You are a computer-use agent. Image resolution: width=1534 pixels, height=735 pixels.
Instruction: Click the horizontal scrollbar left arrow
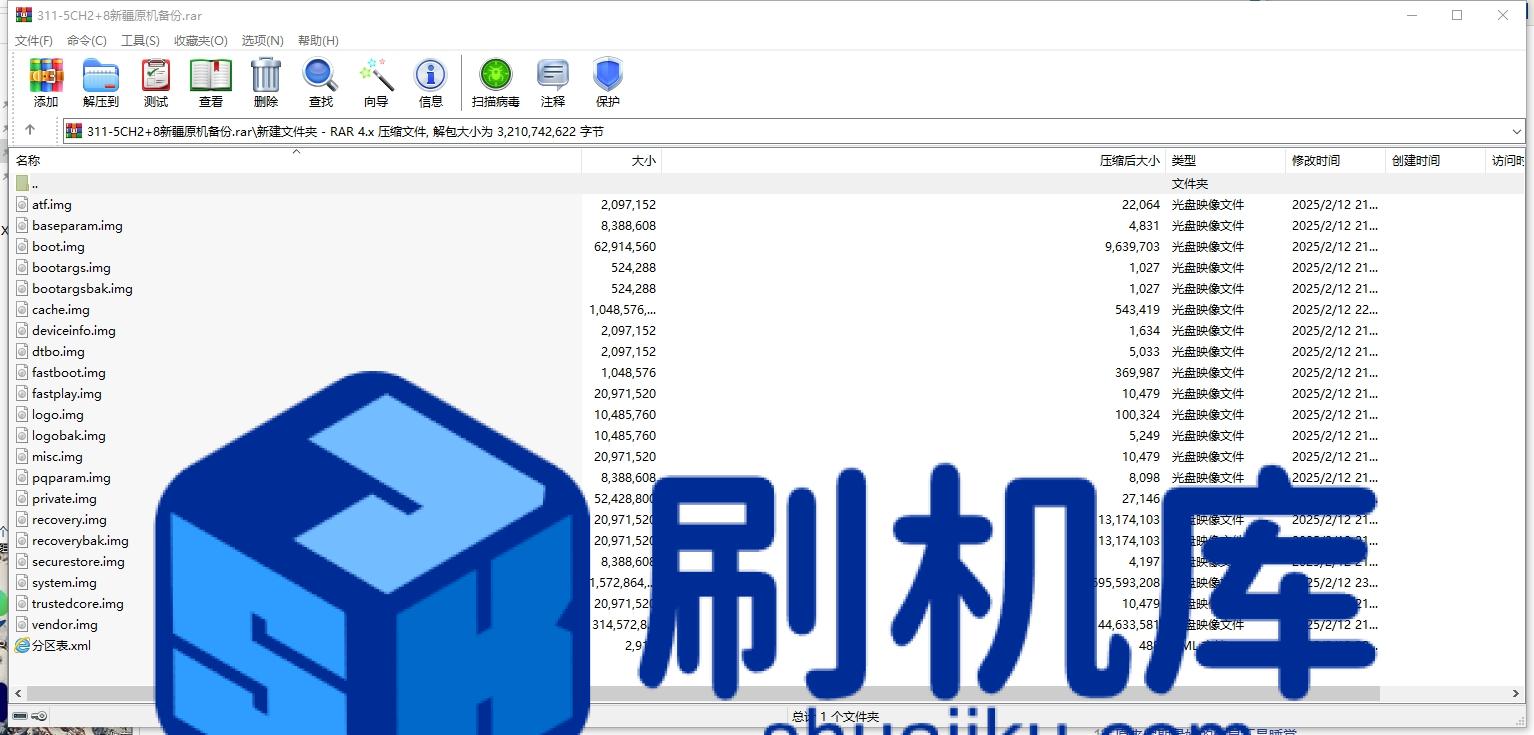pyautogui.click(x=18, y=693)
